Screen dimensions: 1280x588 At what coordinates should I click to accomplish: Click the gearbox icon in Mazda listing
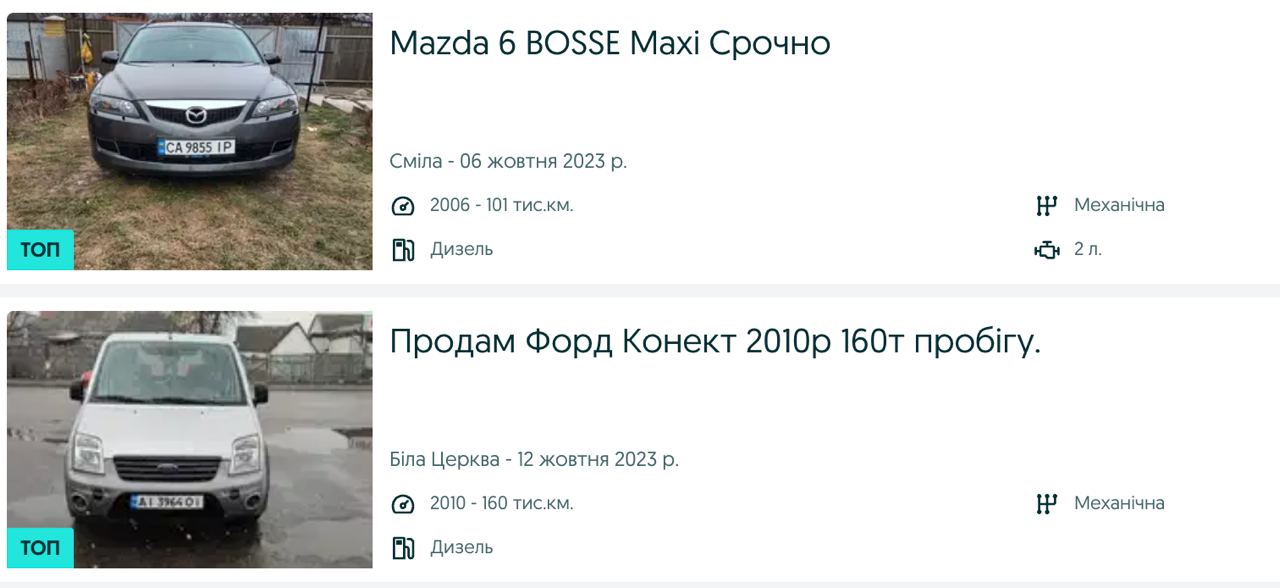1046,206
